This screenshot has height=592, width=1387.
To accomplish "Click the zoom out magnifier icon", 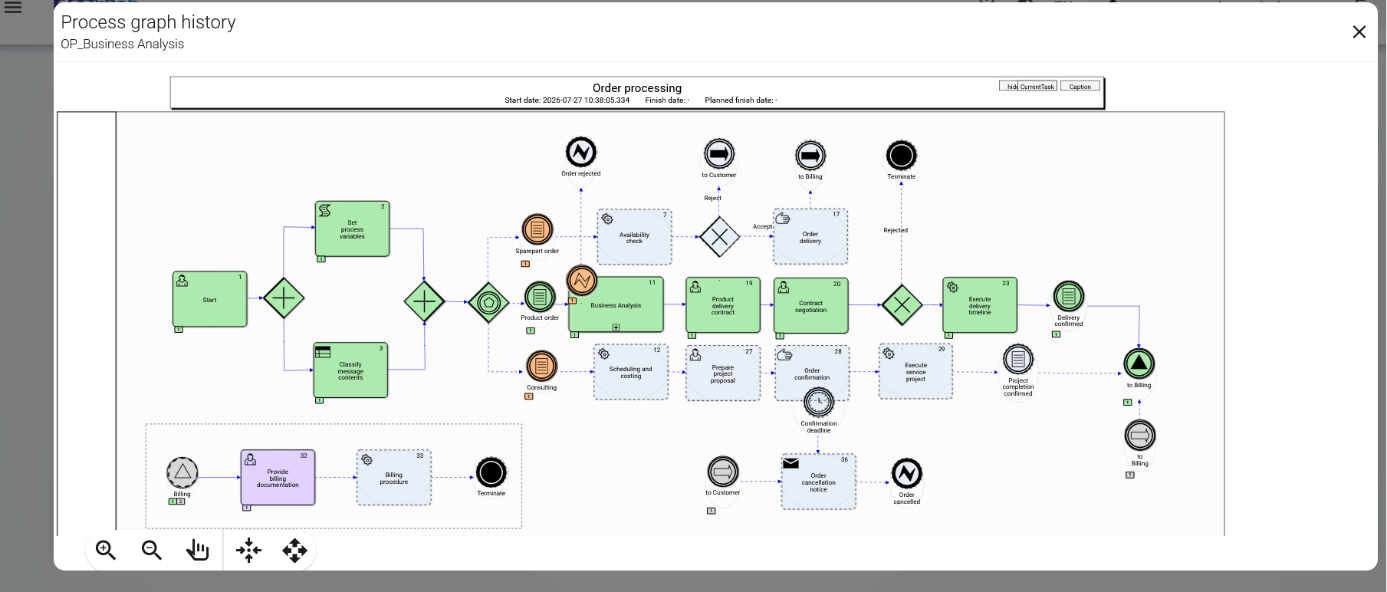I will coord(152,550).
